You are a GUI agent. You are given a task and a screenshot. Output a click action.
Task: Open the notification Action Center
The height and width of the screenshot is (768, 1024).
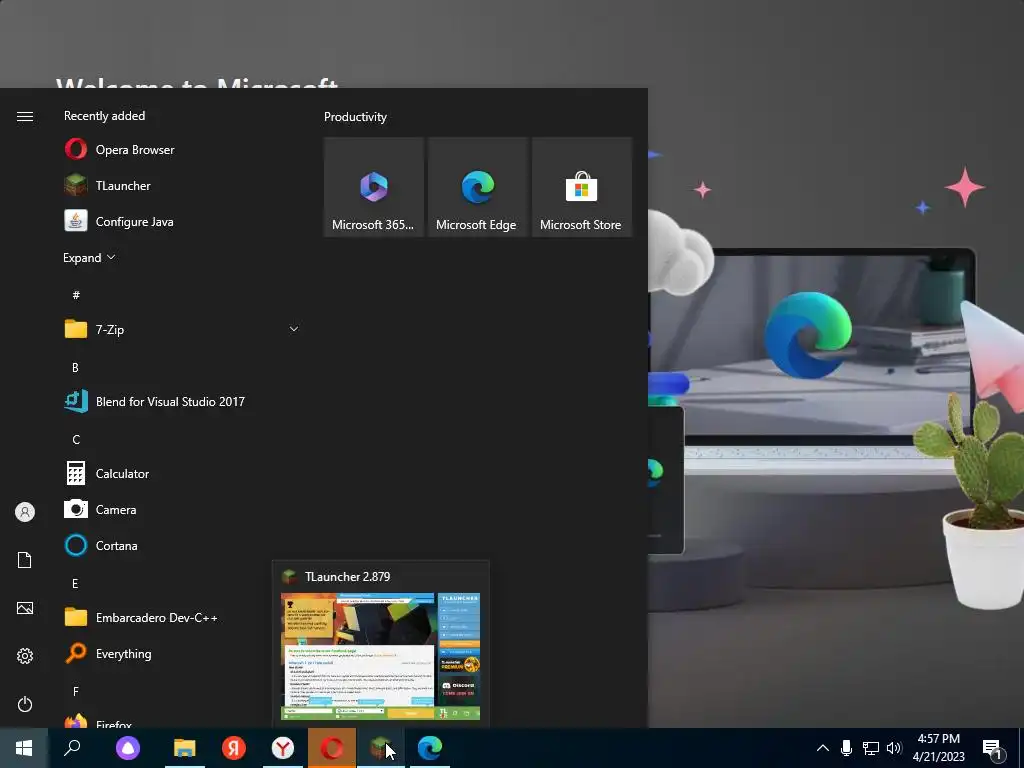[x=993, y=748]
